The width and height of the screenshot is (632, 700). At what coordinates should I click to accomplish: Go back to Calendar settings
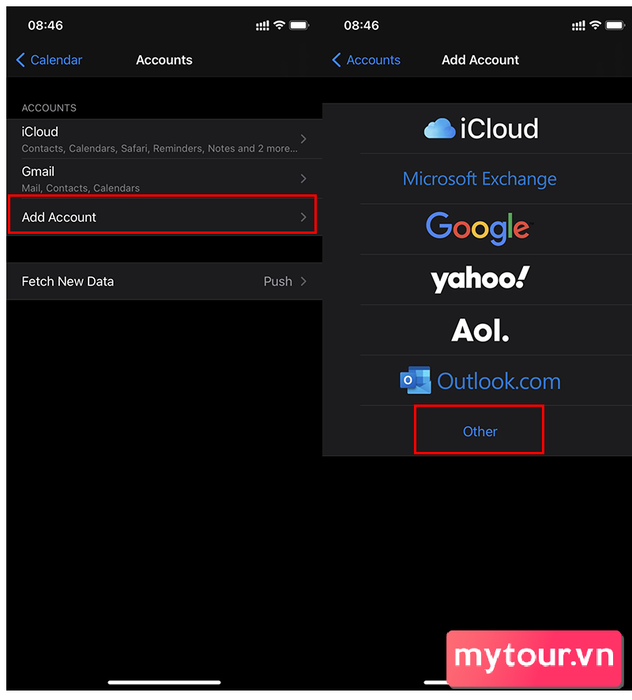[x=49, y=60]
